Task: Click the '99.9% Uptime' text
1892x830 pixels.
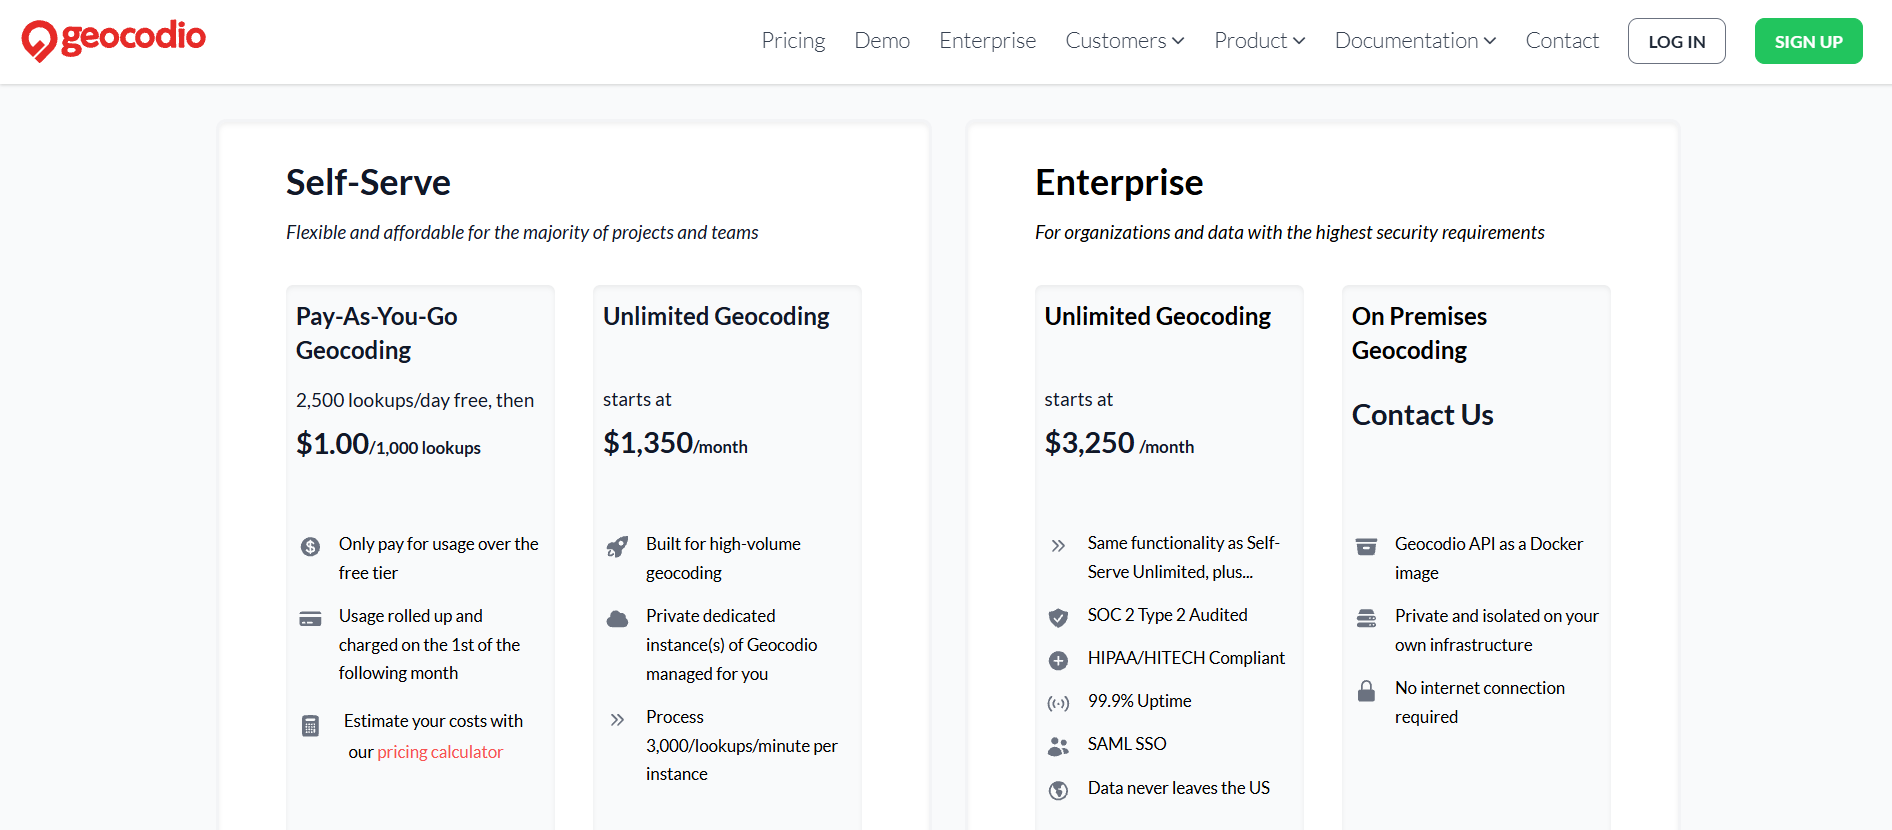Action: coord(1139,701)
